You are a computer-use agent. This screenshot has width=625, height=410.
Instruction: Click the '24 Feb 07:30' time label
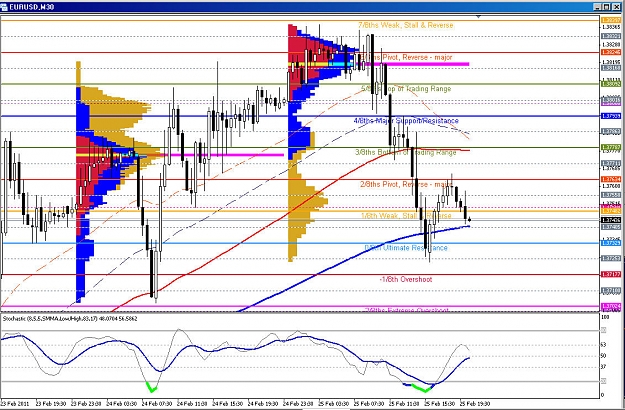(x=157, y=404)
